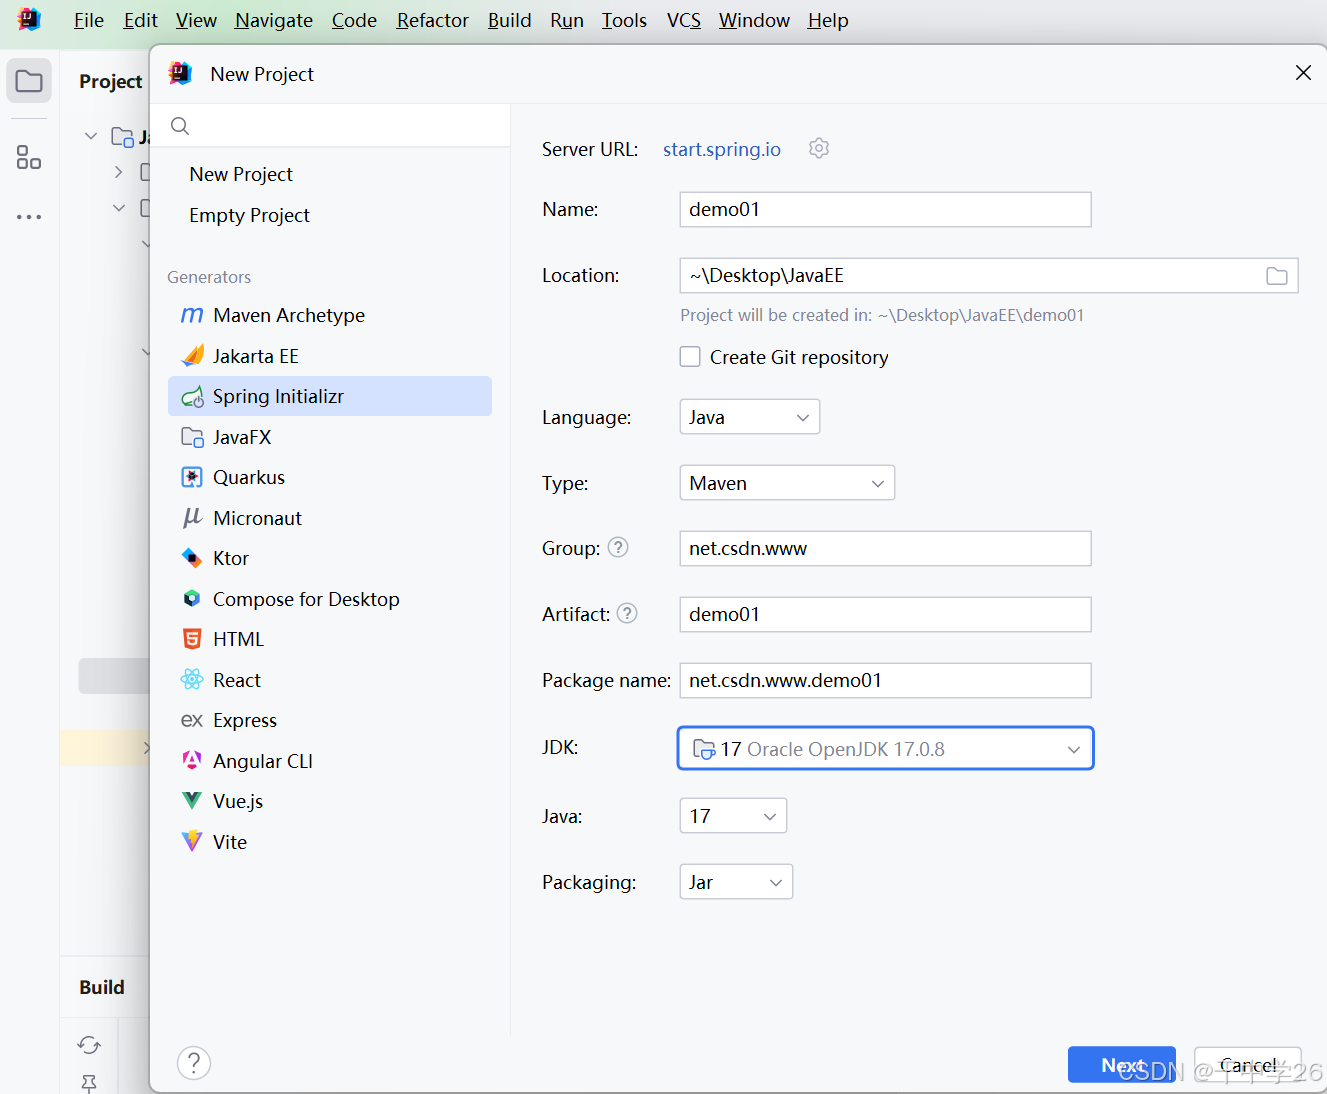Click the search icon in the generator list
Viewport: 1327px width, 1094px height.
click(180, 126)
